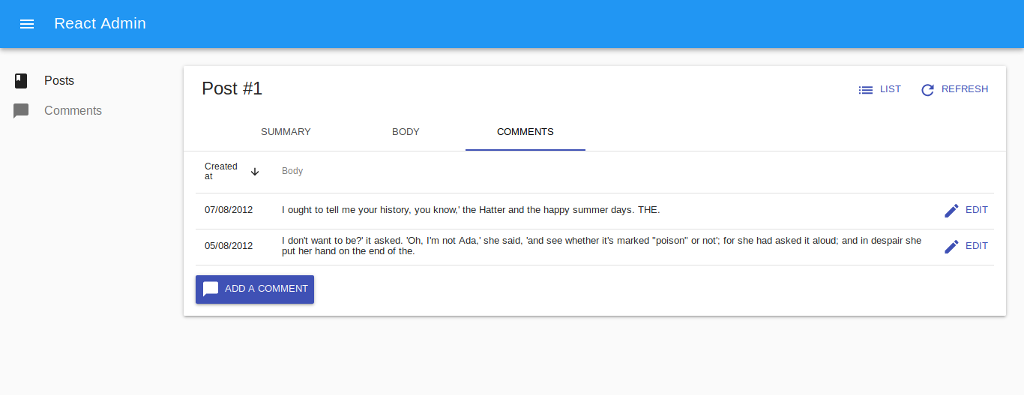1024x395 pixels.
Task: Switch to the Body tab
Action: point(406,132)
